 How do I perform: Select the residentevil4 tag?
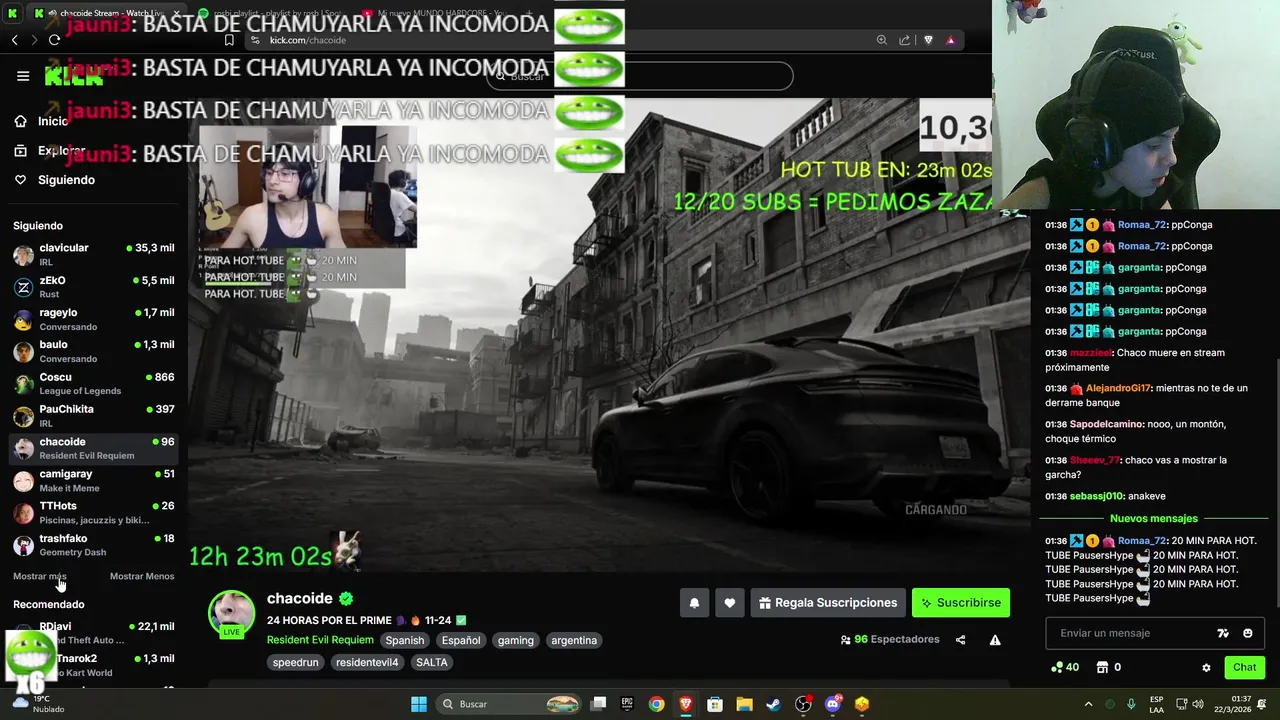(367, 662)
